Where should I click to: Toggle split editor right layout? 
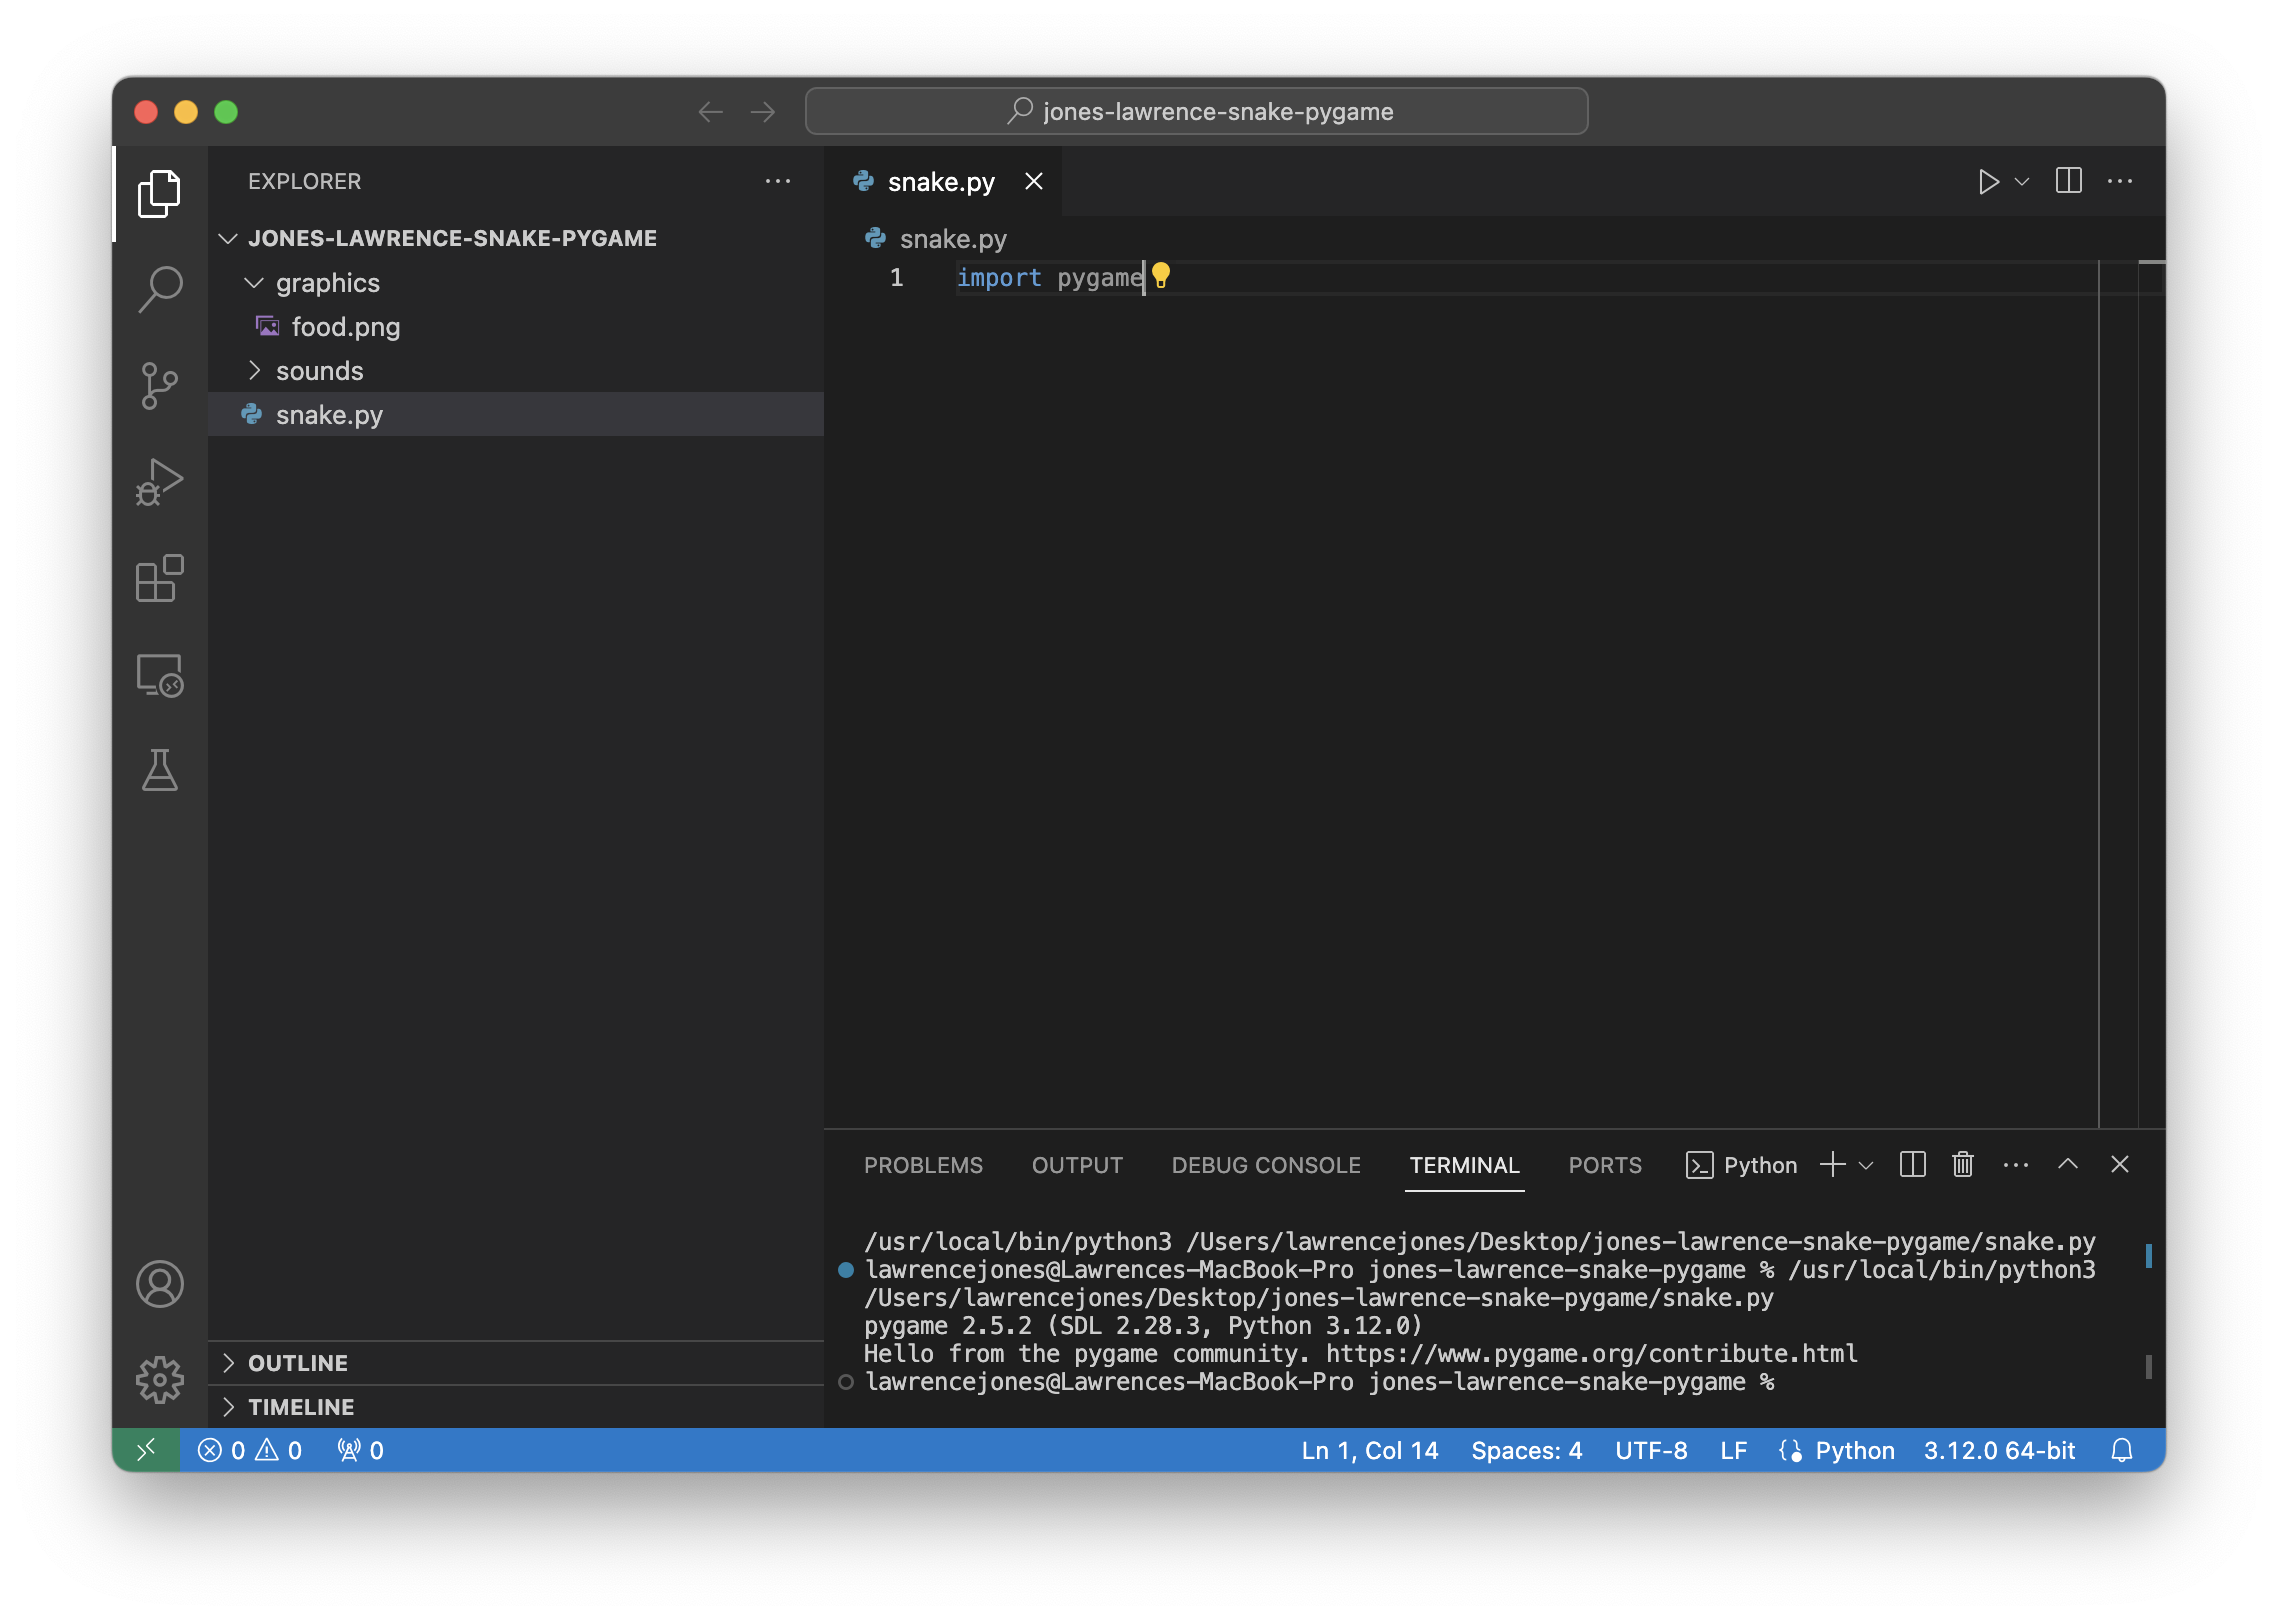pos(2068,181)
